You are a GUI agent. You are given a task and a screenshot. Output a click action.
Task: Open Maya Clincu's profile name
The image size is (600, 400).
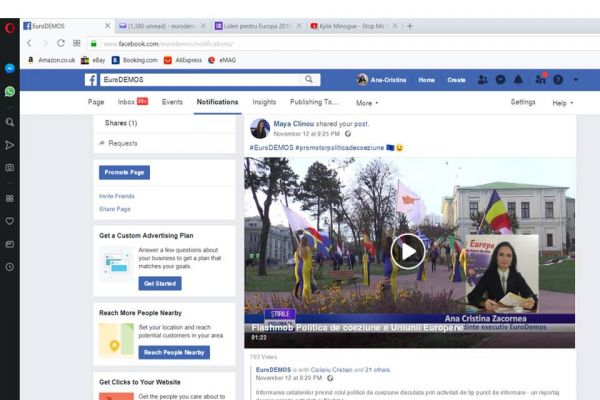293,124
